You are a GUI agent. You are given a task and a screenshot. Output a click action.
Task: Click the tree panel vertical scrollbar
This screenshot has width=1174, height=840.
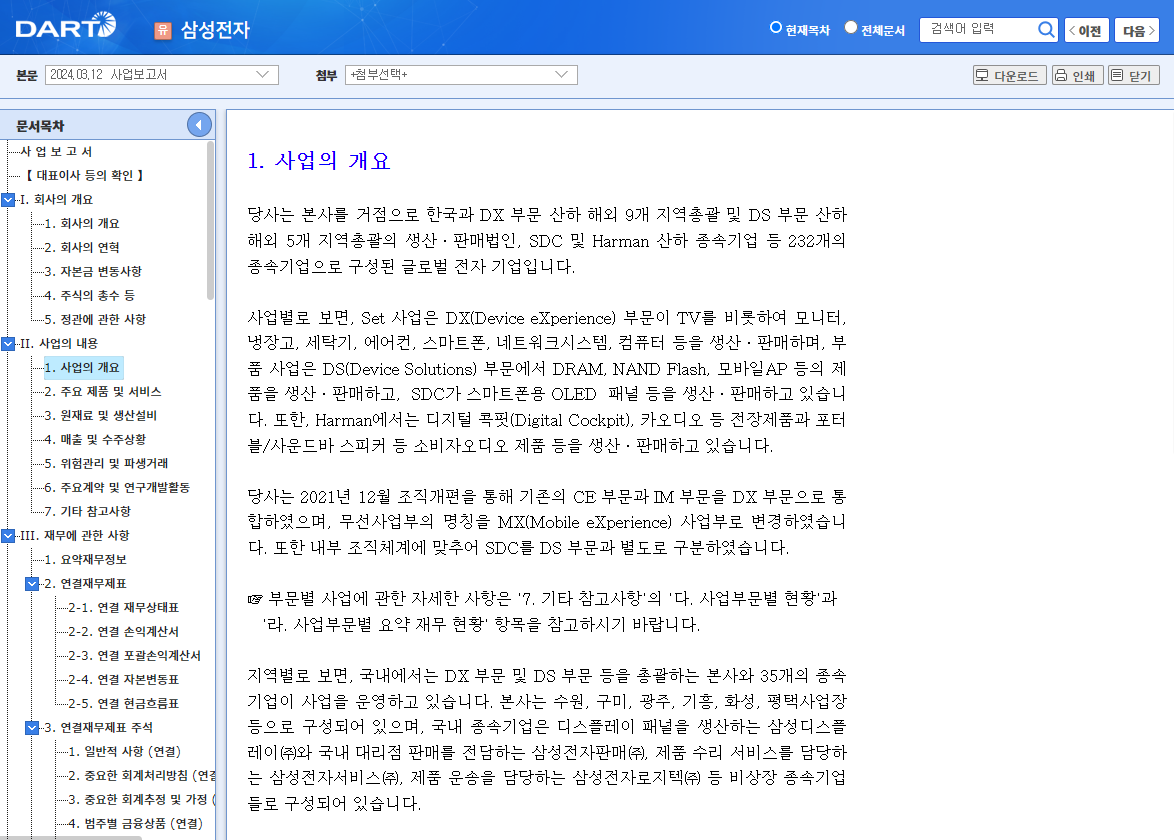coord(210,221)
